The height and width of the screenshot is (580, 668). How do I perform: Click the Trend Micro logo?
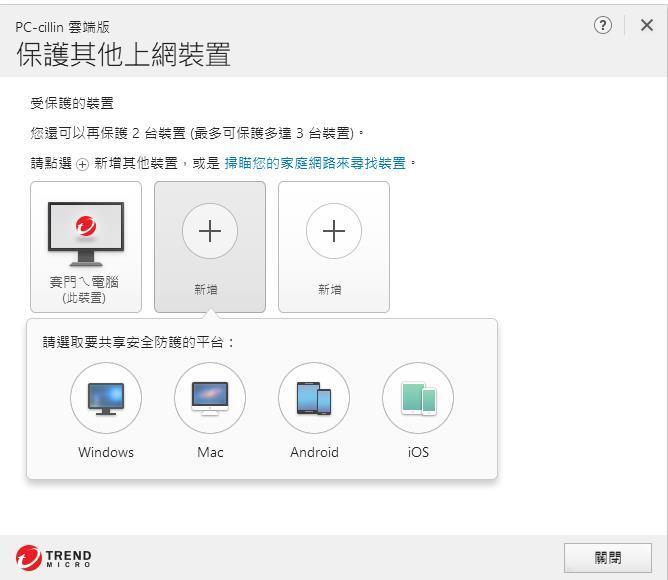(x=54, y=557)
